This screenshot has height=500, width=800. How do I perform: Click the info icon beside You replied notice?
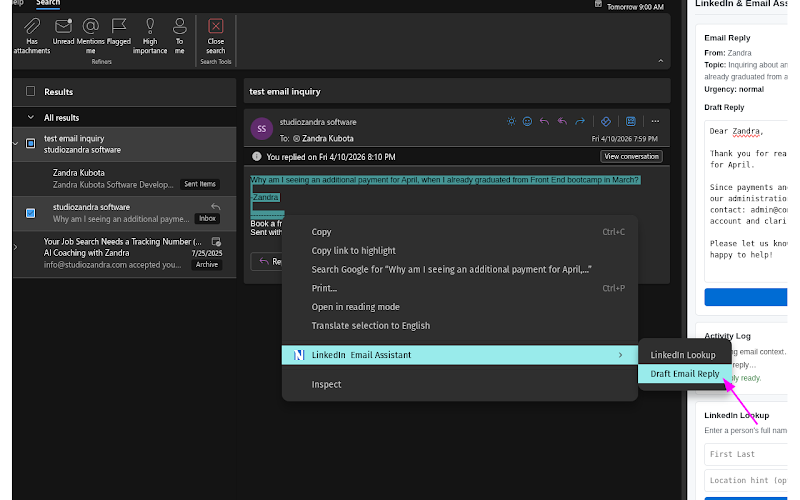point(257,157)
